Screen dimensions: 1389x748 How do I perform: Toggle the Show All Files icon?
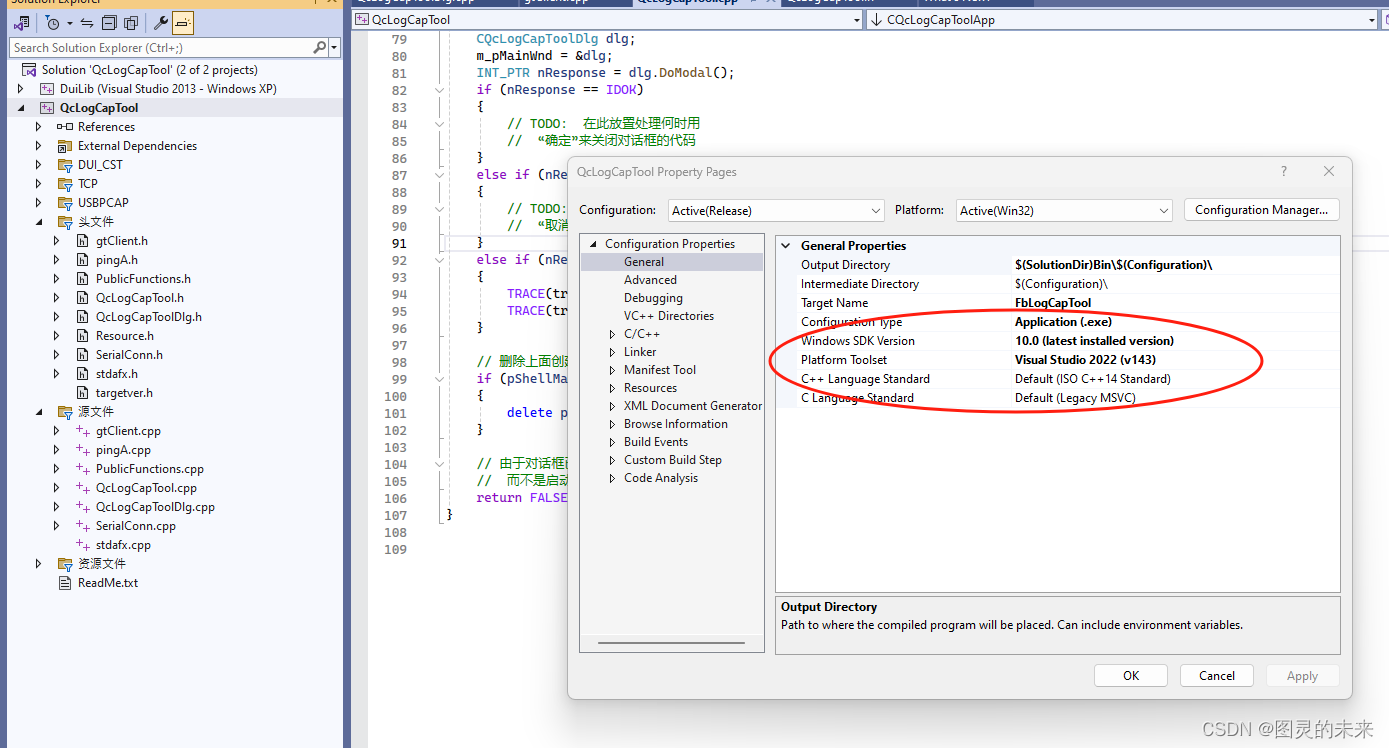click(131, 22)
